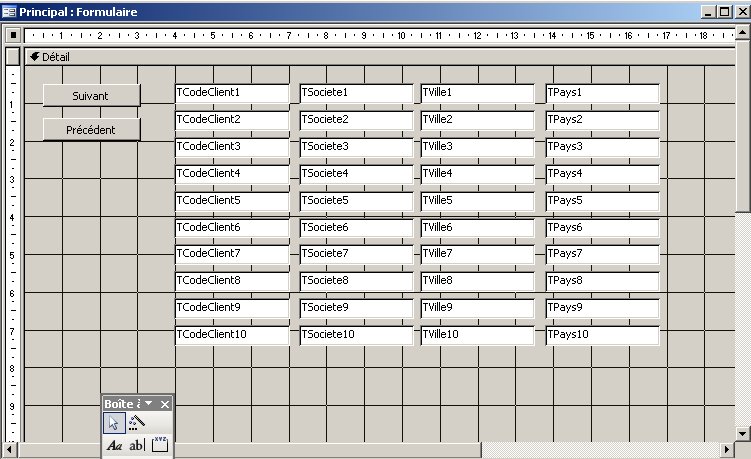Screen dimensions: 751x459
Task: Click the Suivant button
Action: [x=91, y=95]
